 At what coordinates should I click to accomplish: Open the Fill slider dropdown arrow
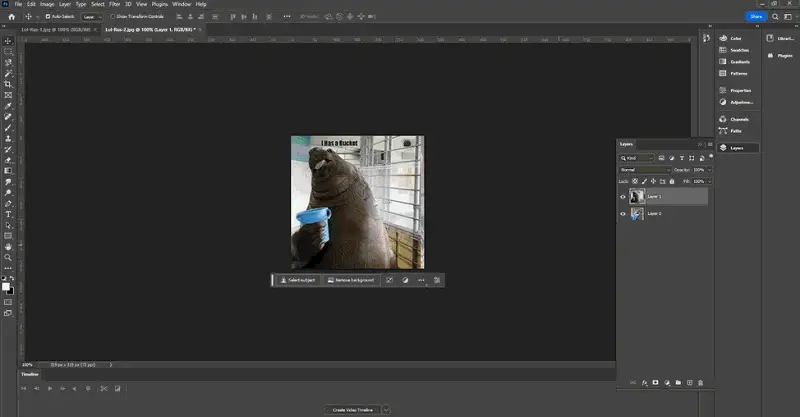710,181
